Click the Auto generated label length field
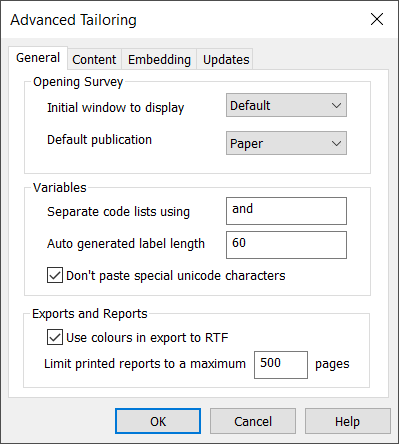399x444 pixels. [286, 245]
